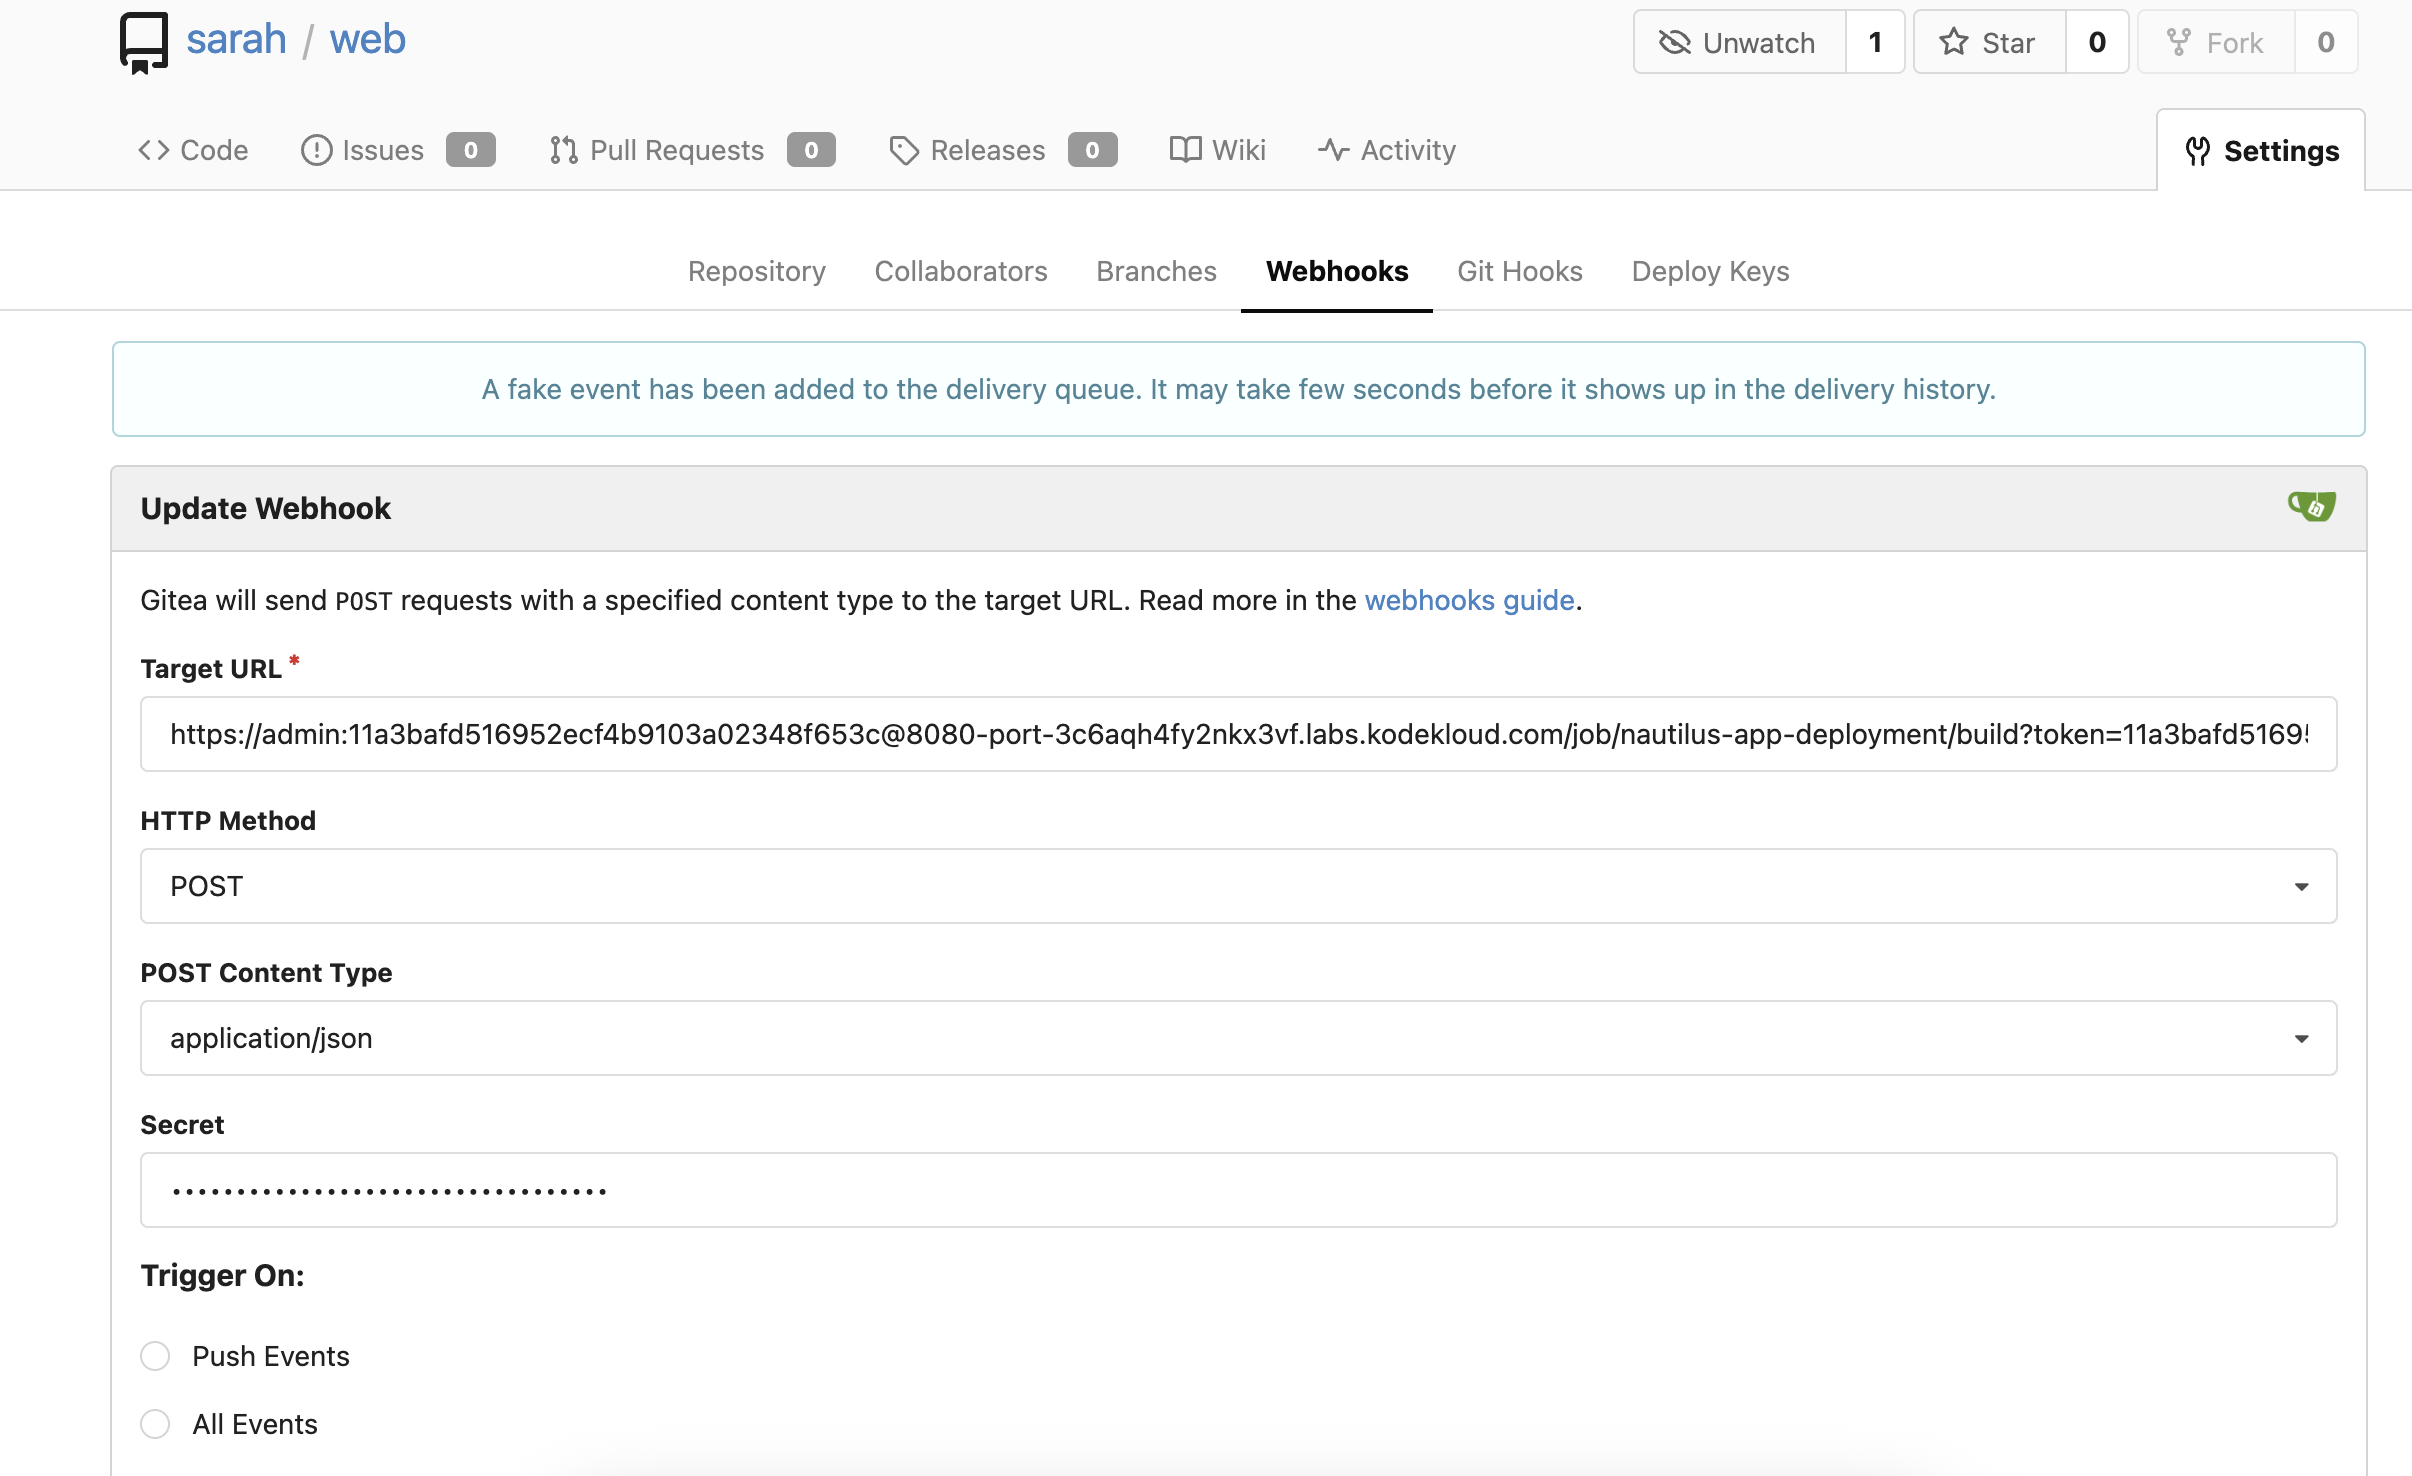Click into the Target URL field
Screen dimensions: 2412x1476
pos(1238,734)
